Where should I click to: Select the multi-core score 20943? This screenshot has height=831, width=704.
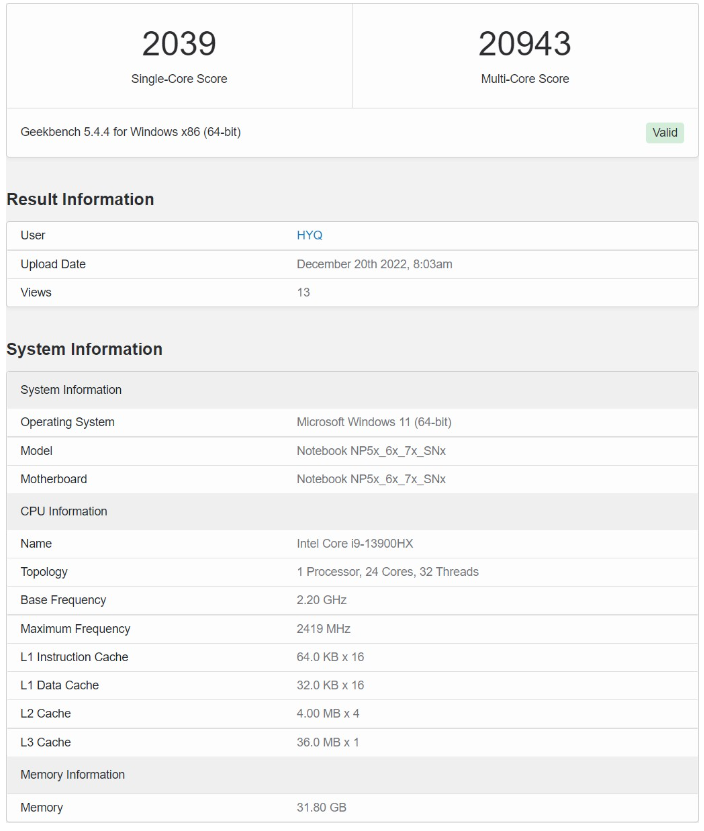[524, 43]
